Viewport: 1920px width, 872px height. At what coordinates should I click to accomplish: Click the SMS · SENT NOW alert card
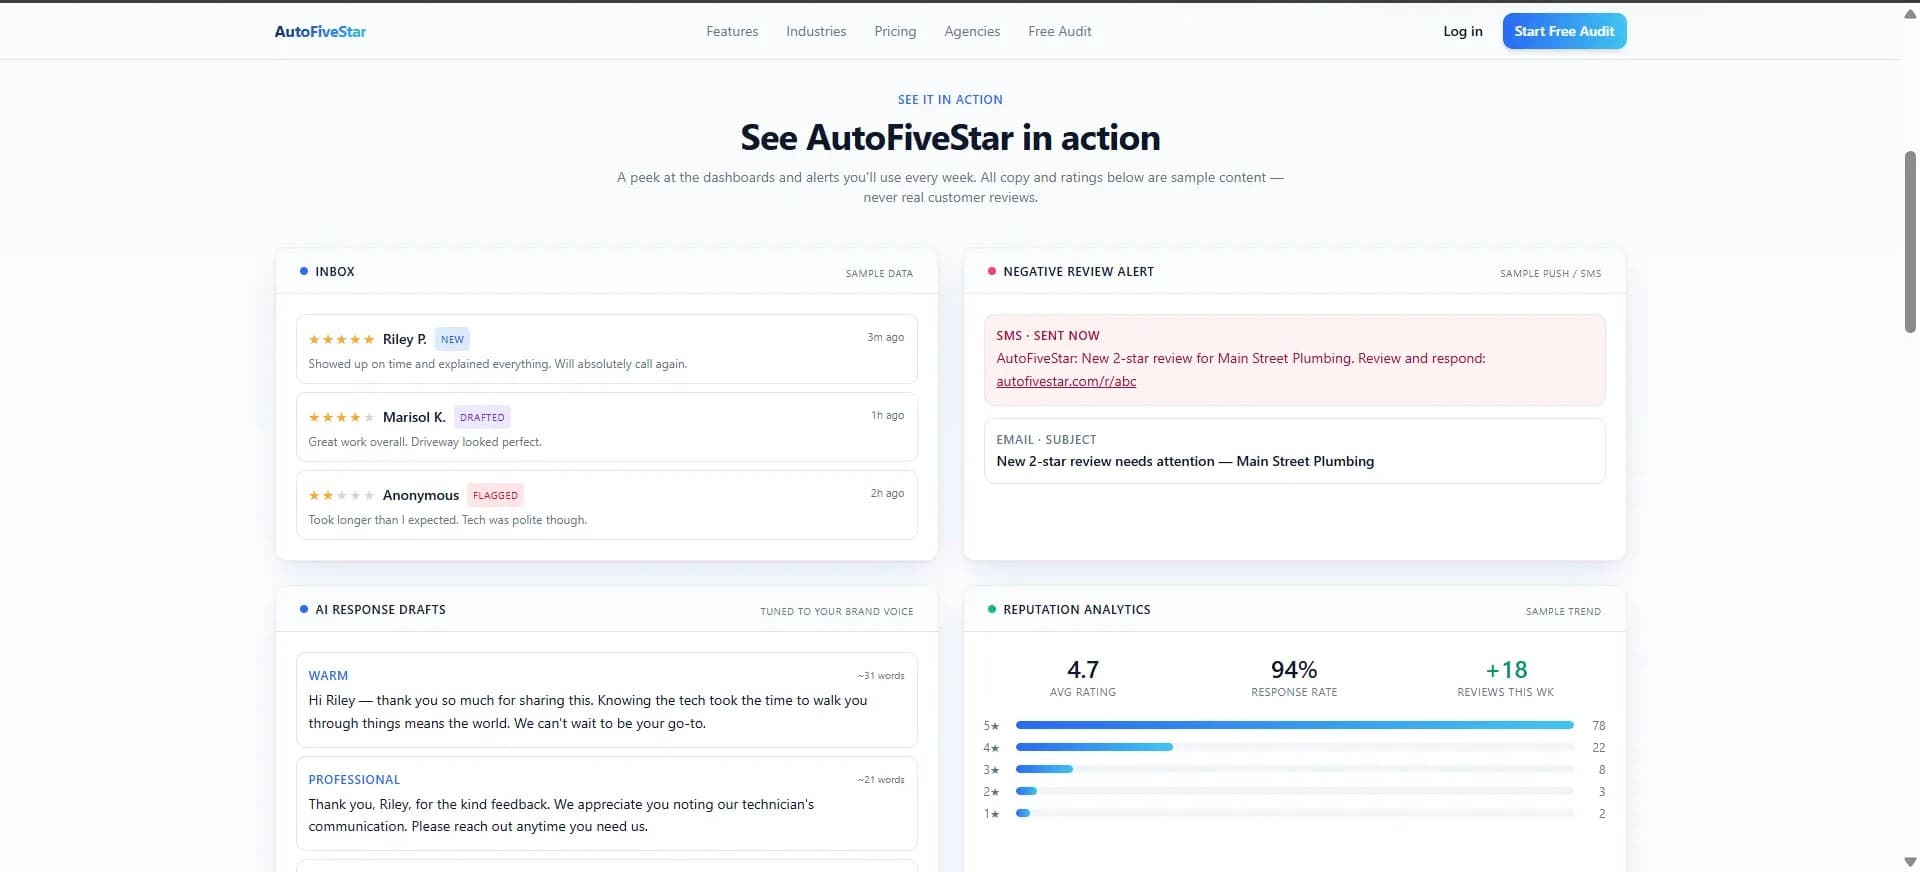[1295, 360]
